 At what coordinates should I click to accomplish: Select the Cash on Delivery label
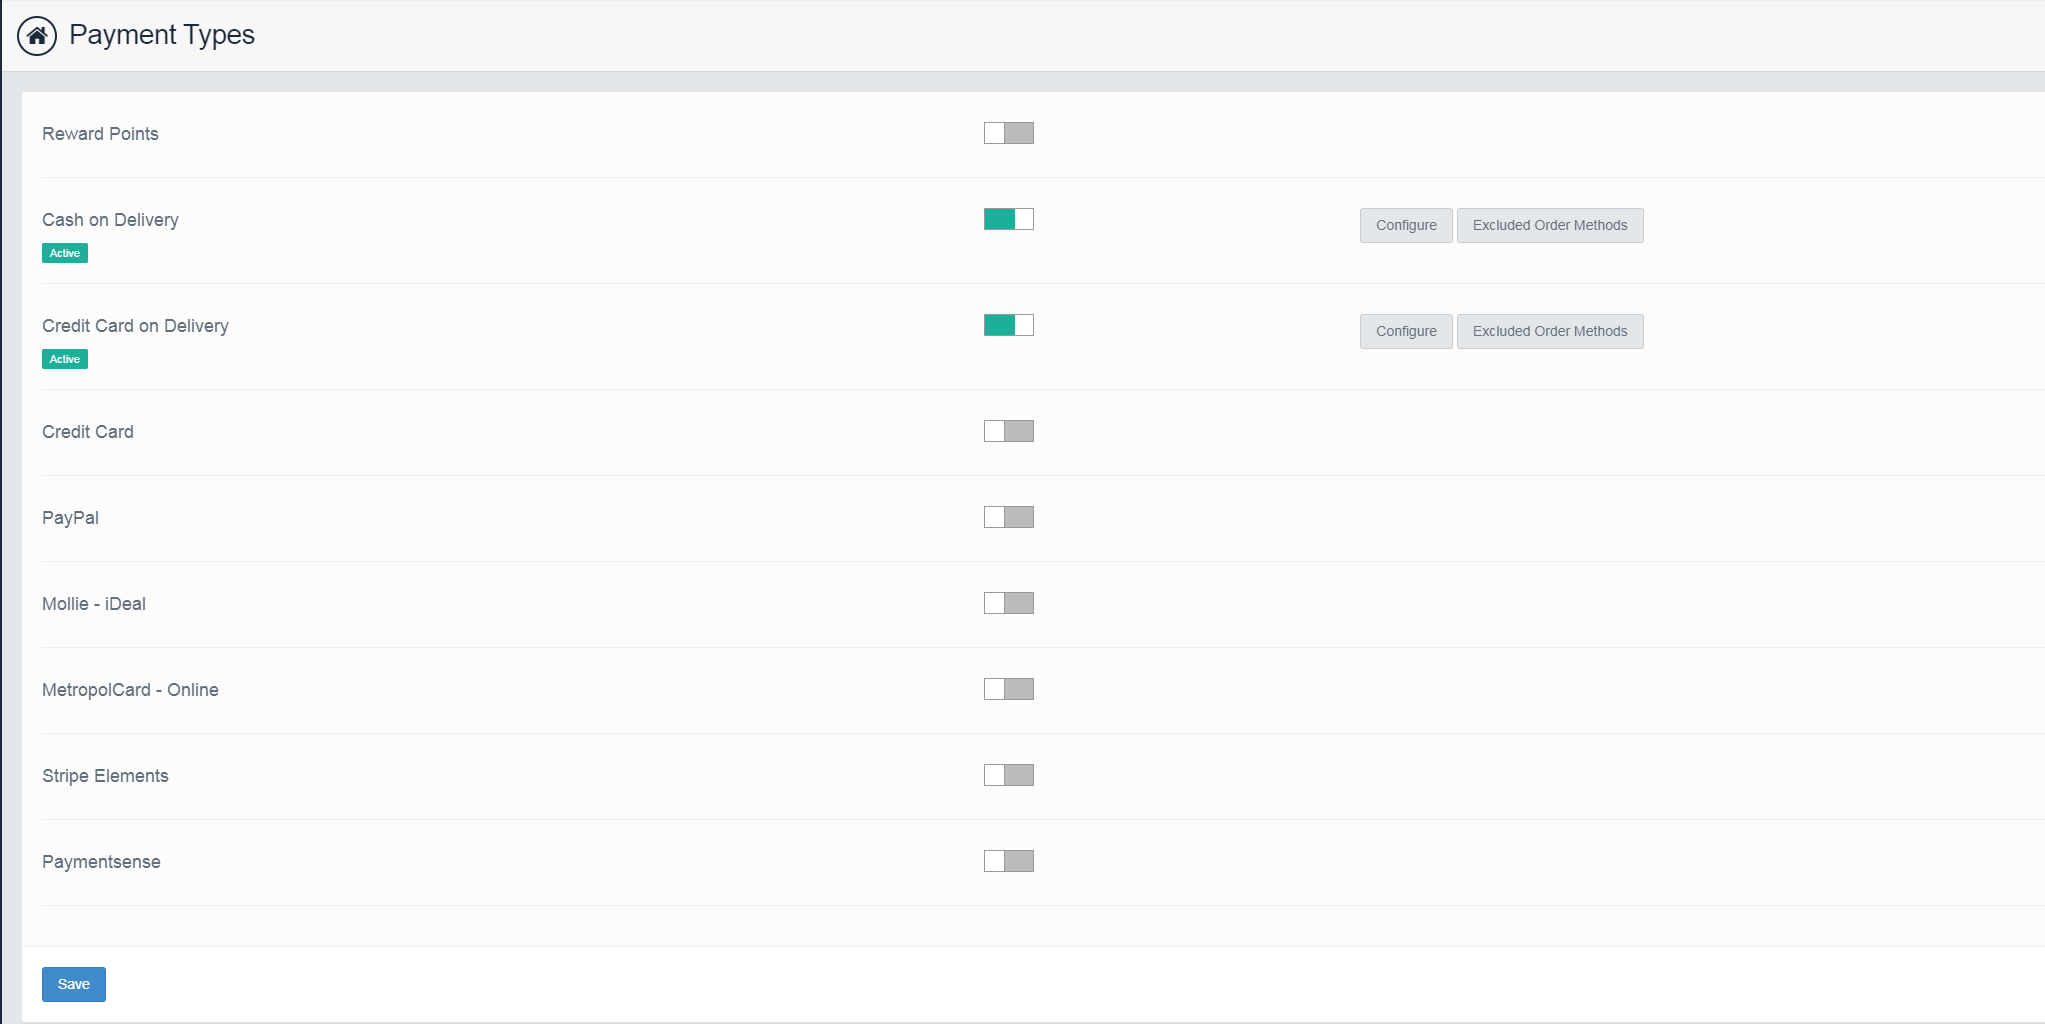110,220
